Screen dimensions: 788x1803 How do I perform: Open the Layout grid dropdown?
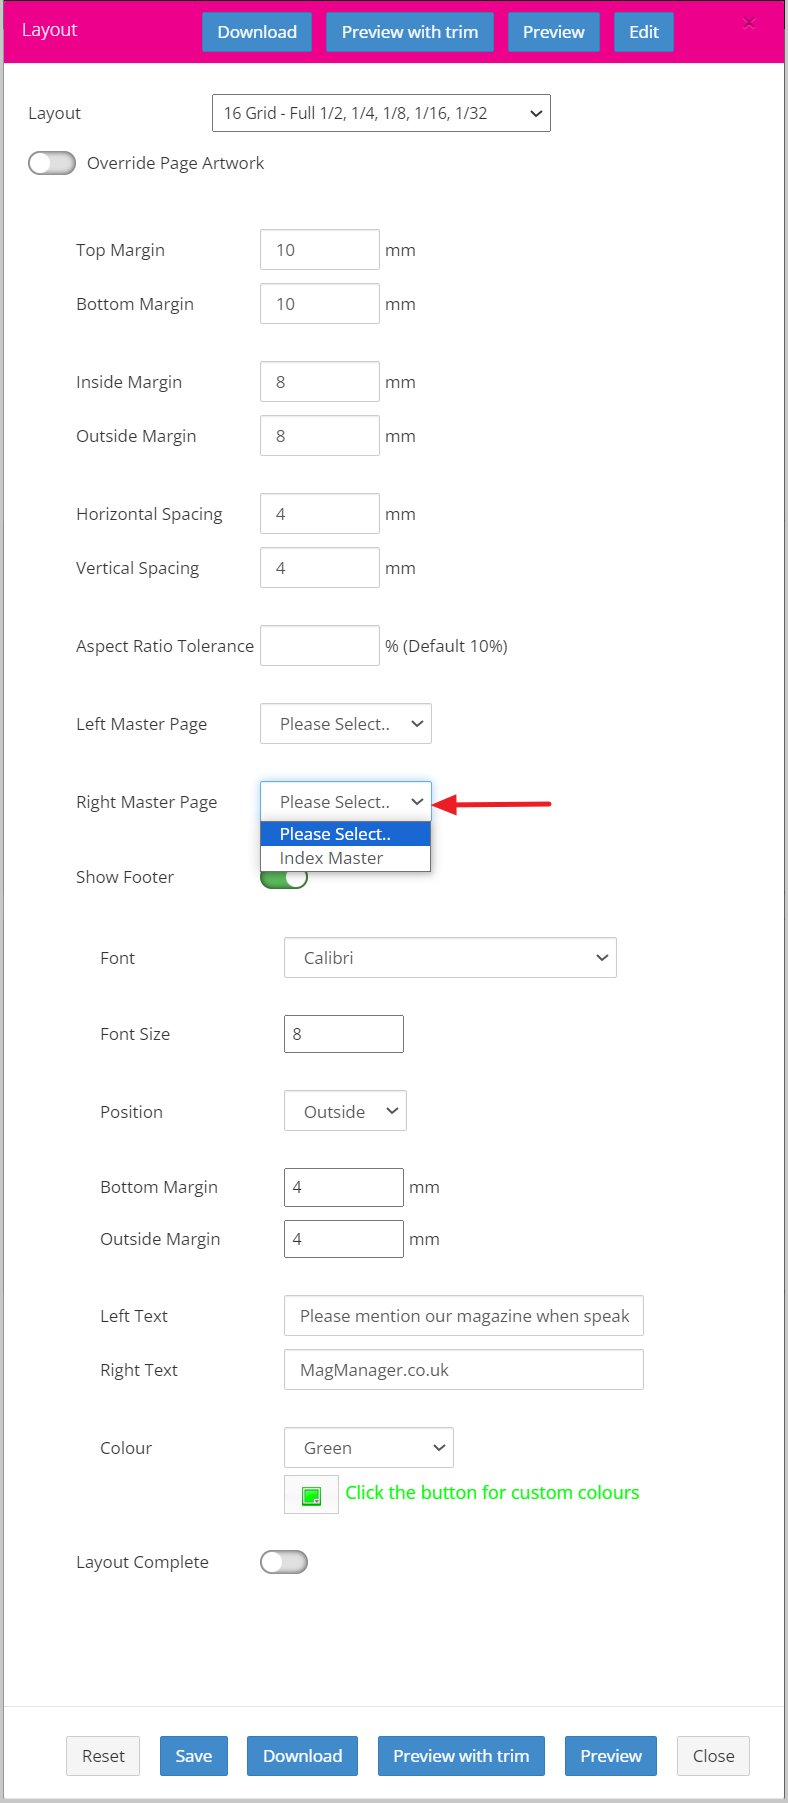tap(381, 113)
